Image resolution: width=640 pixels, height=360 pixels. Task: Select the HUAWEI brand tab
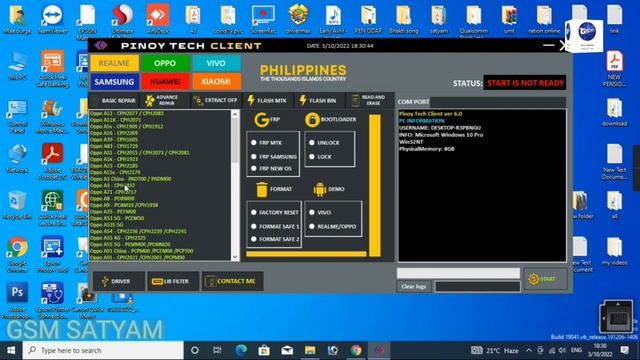[165, 82]
